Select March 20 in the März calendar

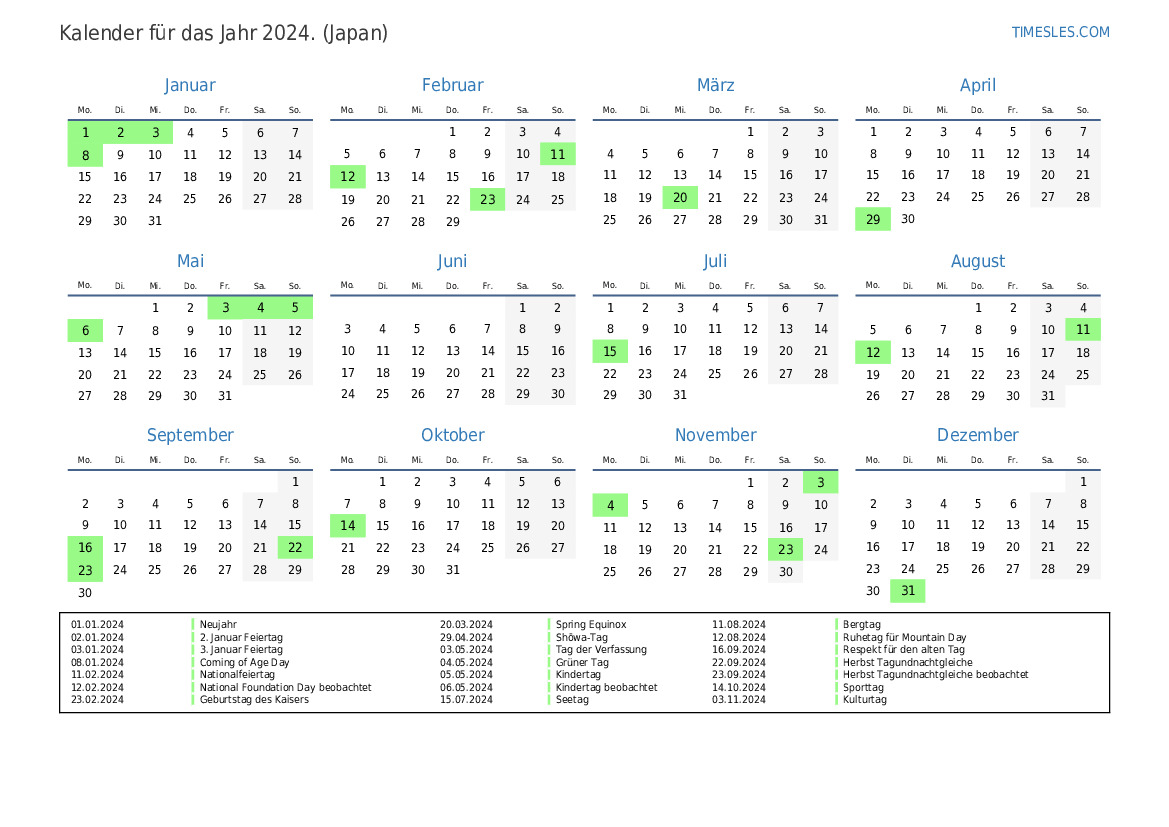(x=680, y=199)
